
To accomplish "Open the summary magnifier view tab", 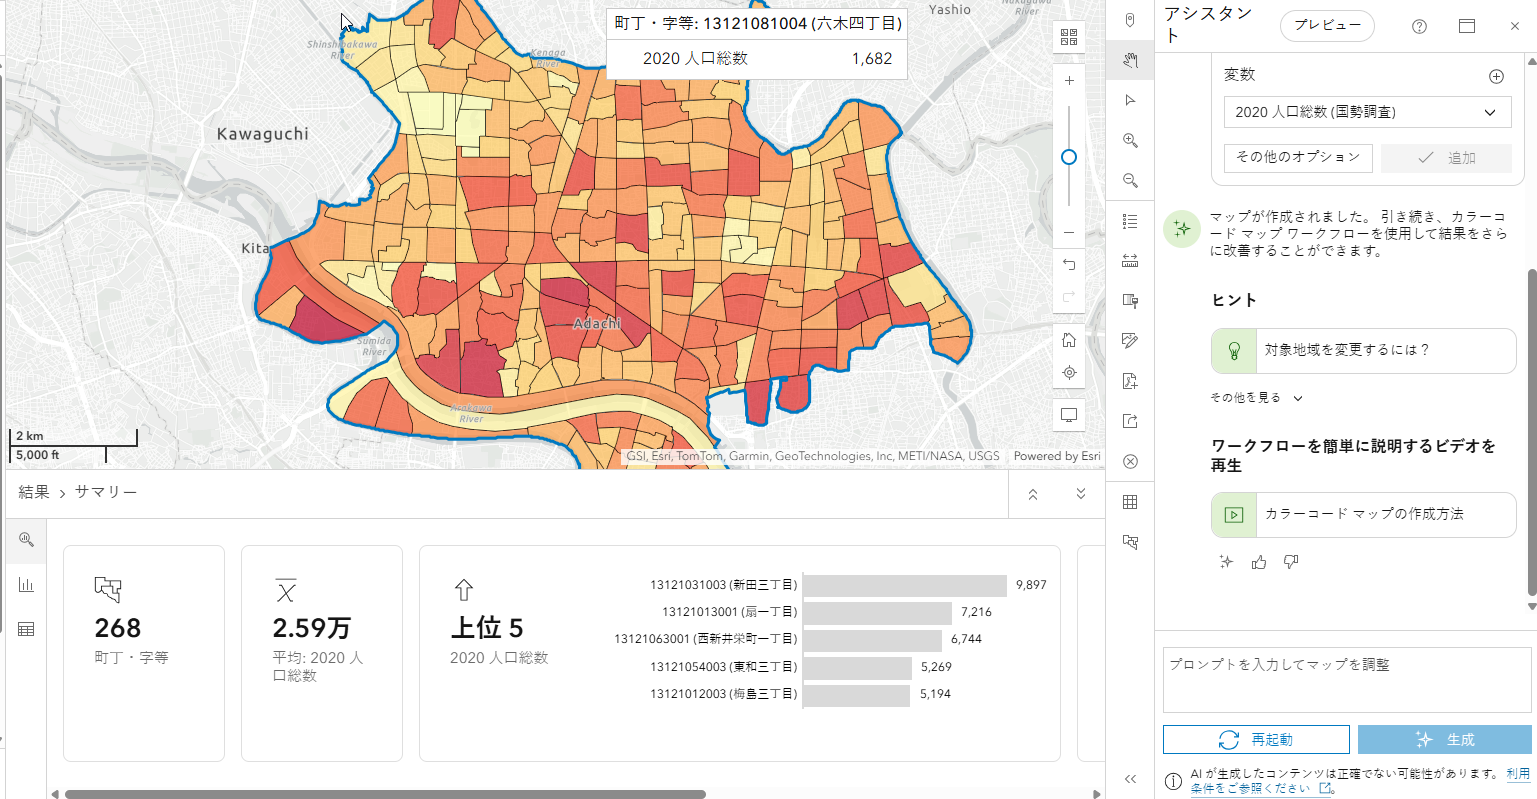I will click(26, 540).
